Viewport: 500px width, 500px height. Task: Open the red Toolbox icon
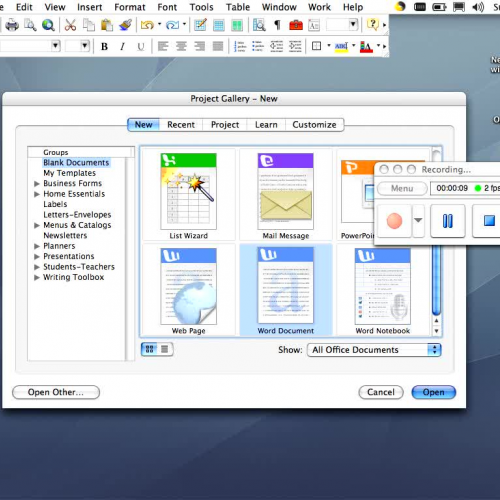296,25
